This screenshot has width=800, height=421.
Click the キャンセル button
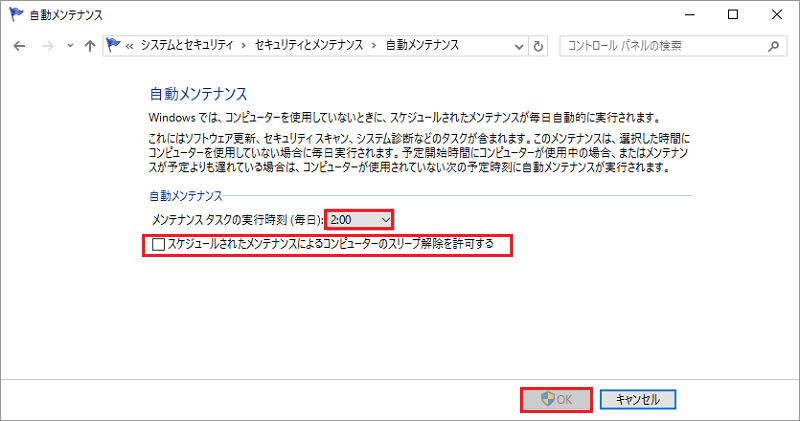click(638, 400)
